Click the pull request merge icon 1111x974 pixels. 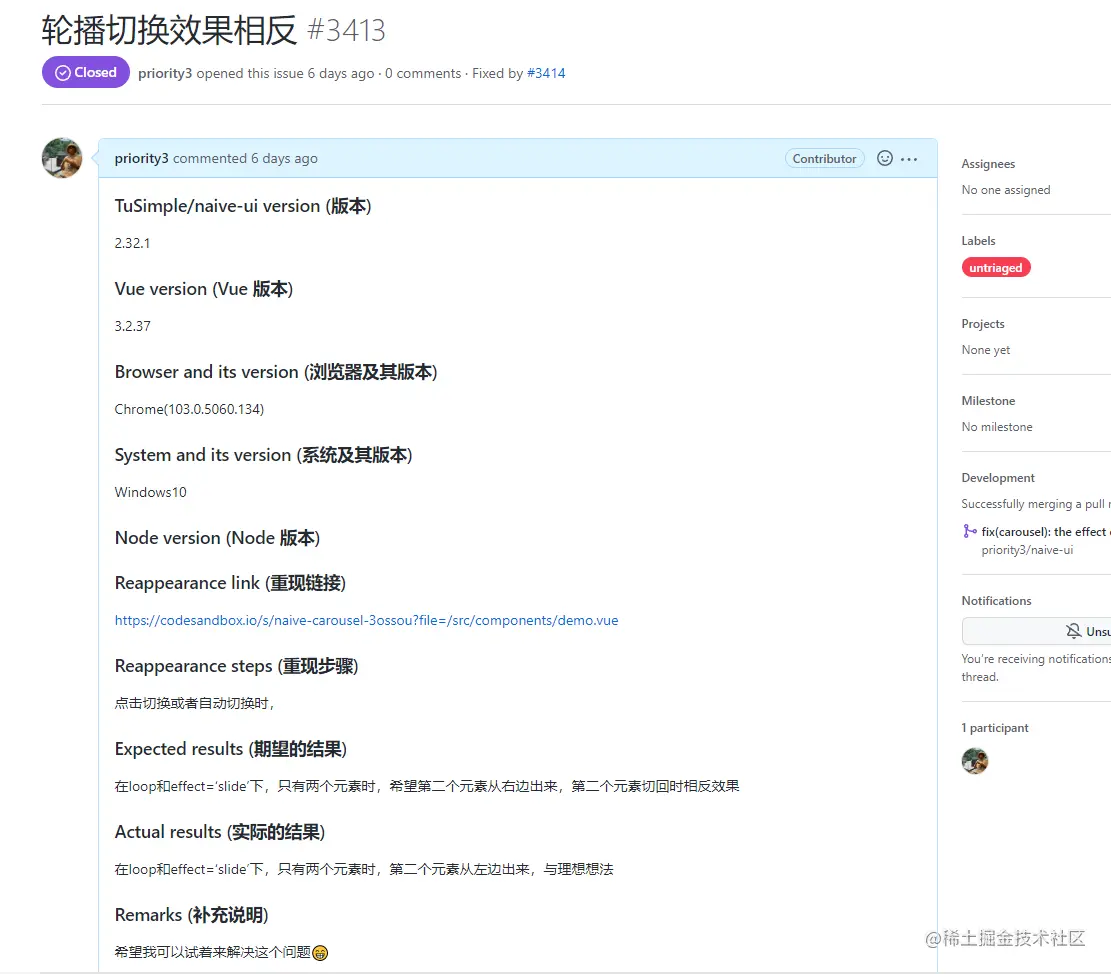coord(969,531)
